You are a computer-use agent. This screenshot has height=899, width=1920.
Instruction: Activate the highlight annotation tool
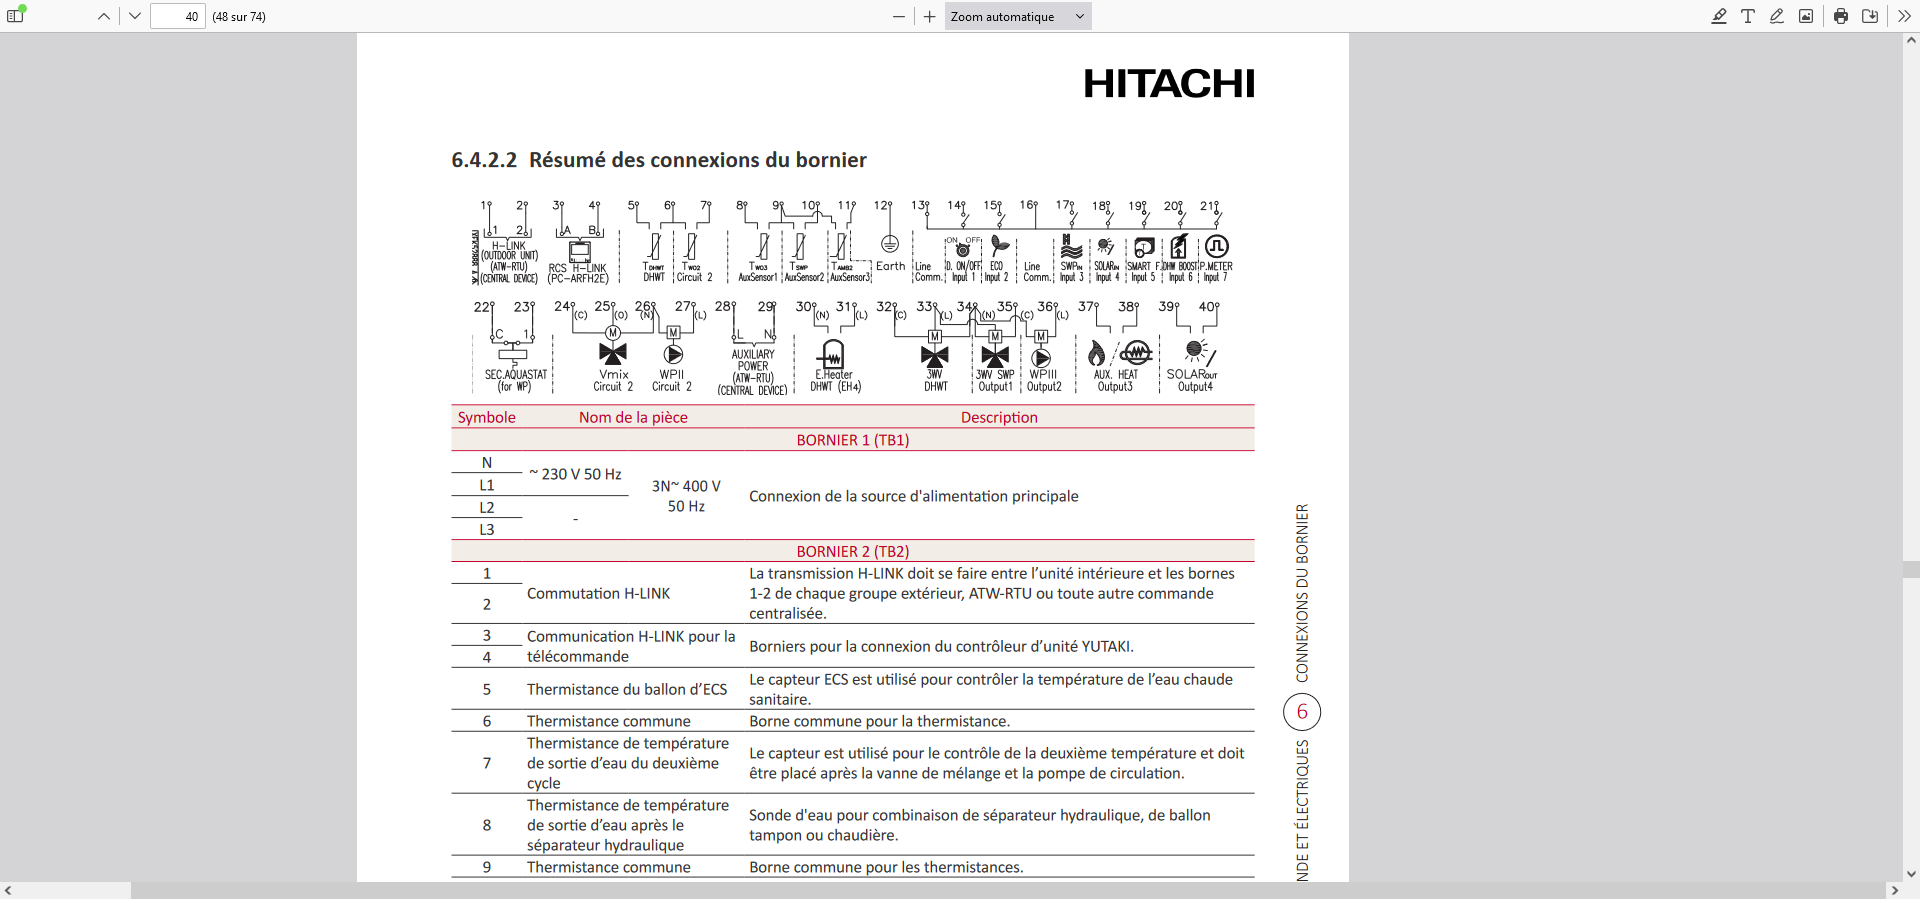[1718, 16]
